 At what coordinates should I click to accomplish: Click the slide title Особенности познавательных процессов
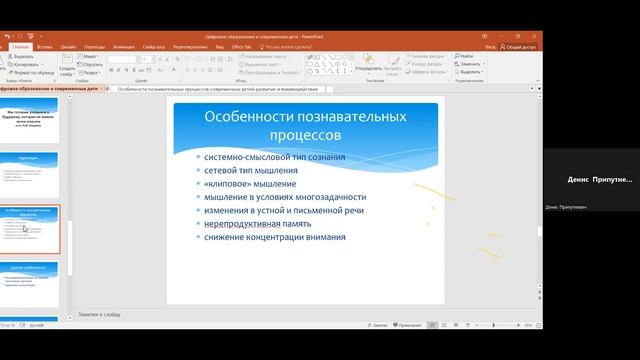click(x=305, y=126)
